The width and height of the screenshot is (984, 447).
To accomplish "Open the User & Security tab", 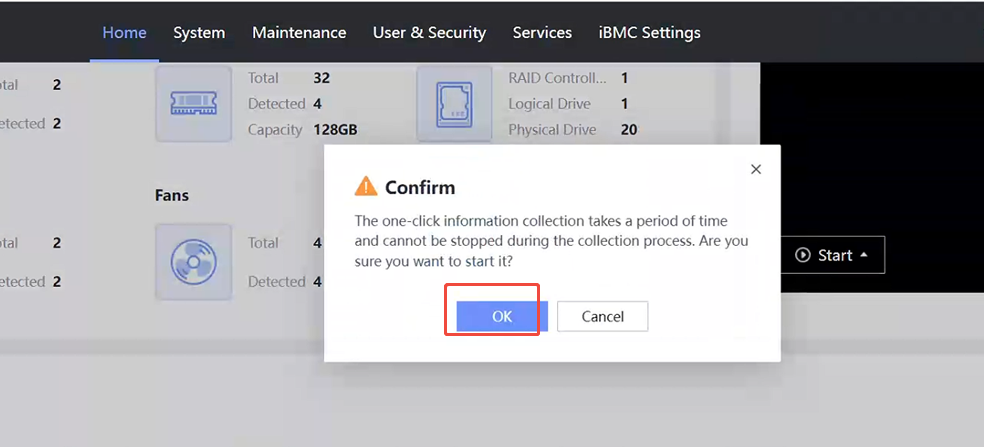I will pos(429,32).
